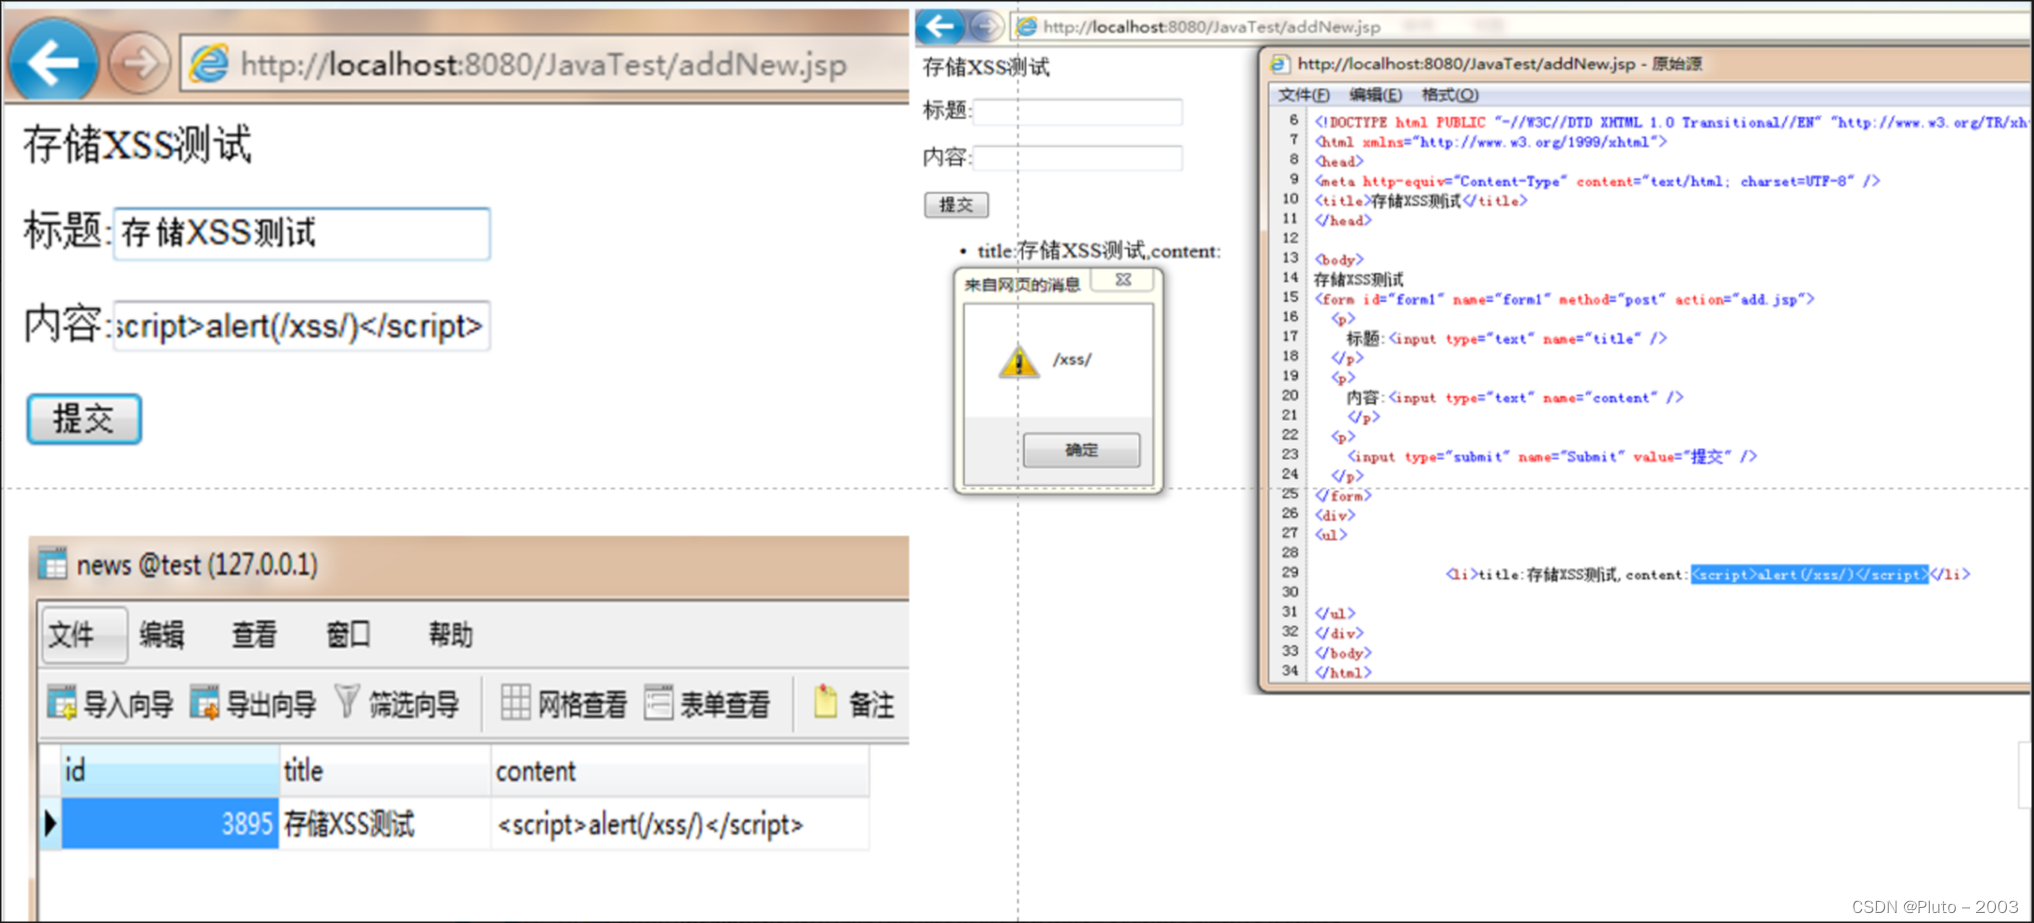Click the warning icon in alert dialog
The height and width of the screenshot is (923, 2034).
tap(1018, 360)
